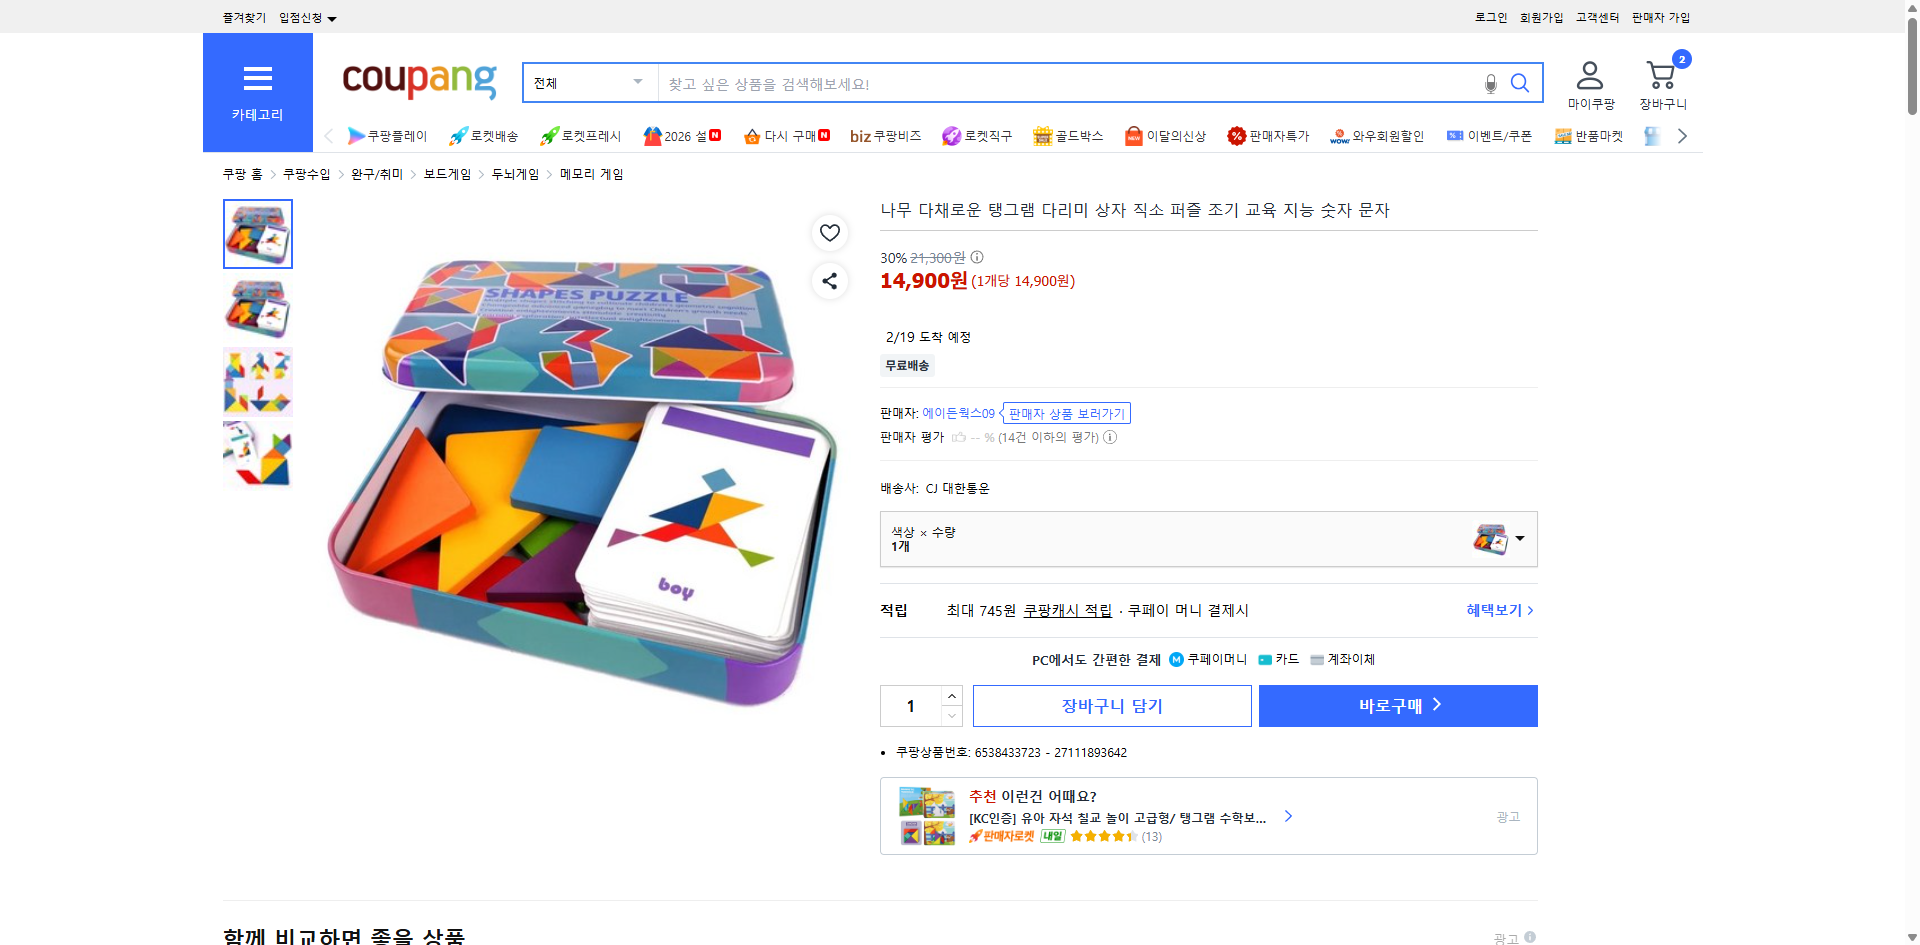This screenshot has height=945, width=1920.
Task: Toggle the wishlist heart on the product
Action: click(829, 232)
